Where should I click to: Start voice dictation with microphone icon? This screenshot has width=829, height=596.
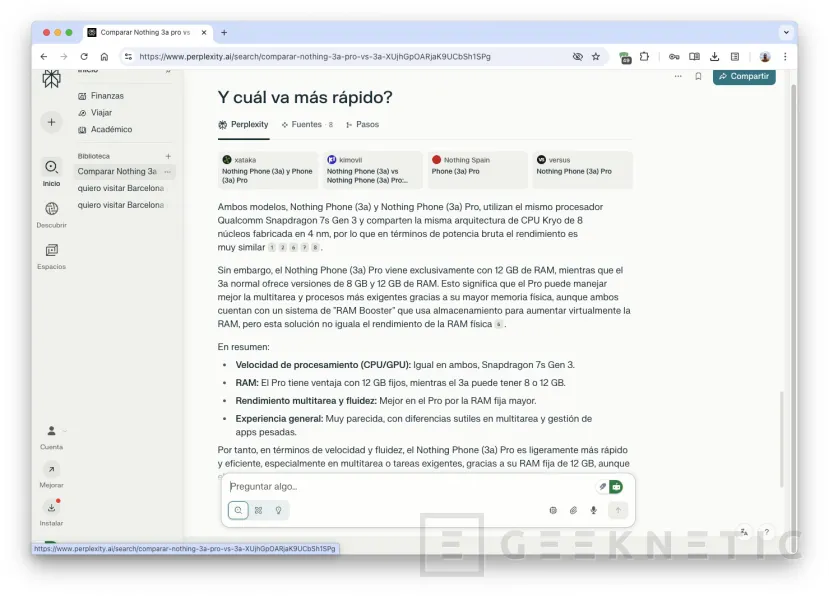pos(594,510)
